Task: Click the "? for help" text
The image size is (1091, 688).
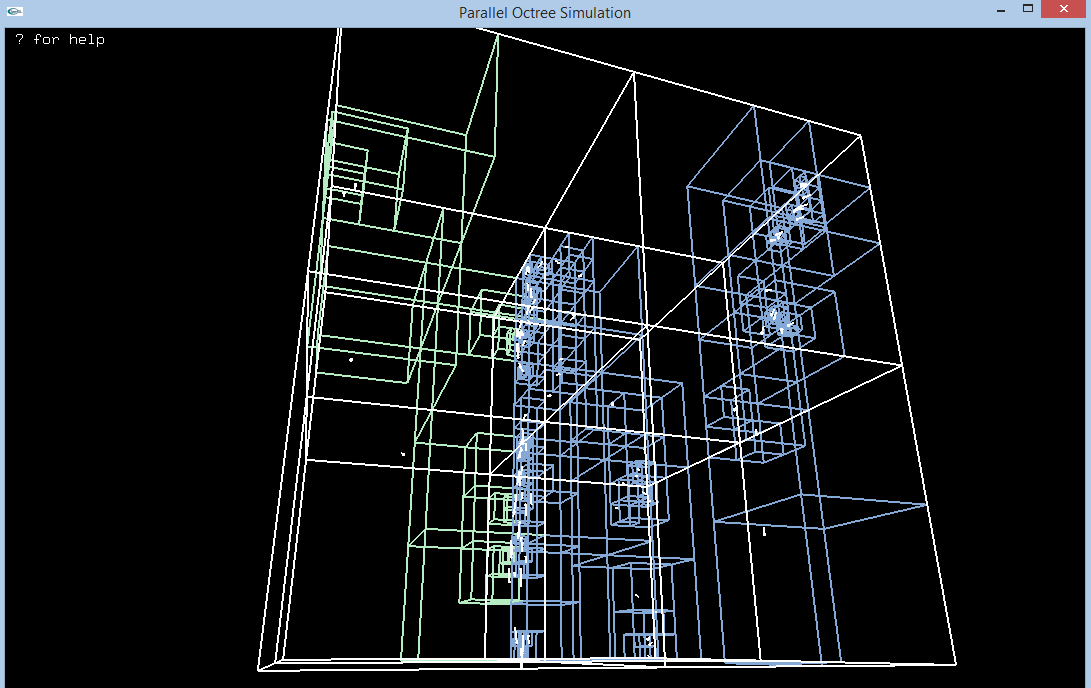Action: pyautogui.click(x=60, y=40)
